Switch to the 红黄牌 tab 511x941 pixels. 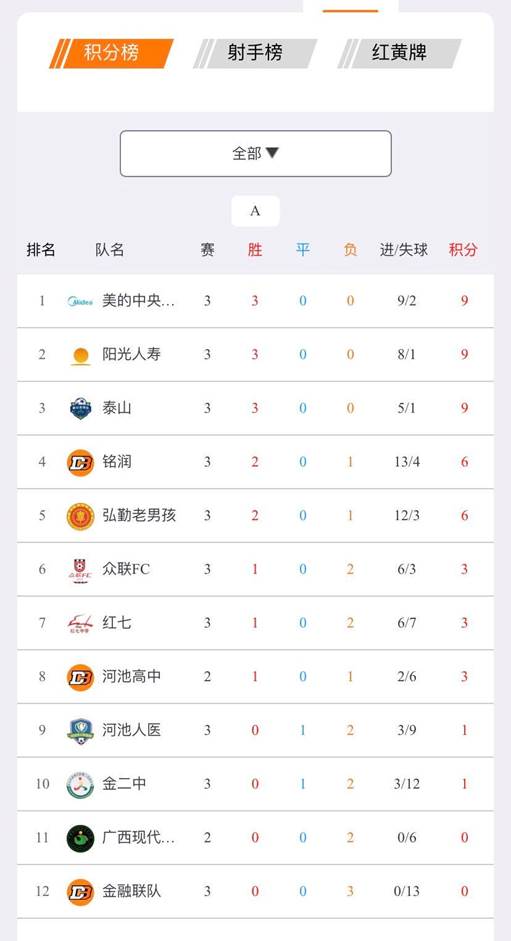pyautogui.click(x=399, y=53)
